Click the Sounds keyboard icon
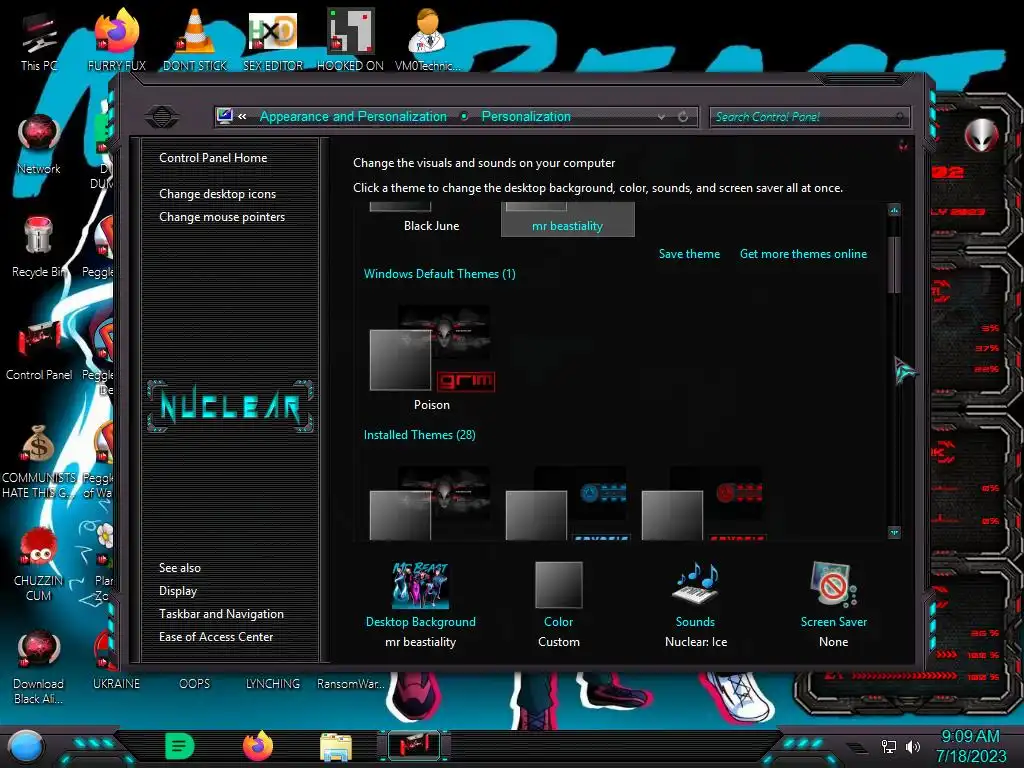This screenshot has height=768, width=1024. coord(696,584)
